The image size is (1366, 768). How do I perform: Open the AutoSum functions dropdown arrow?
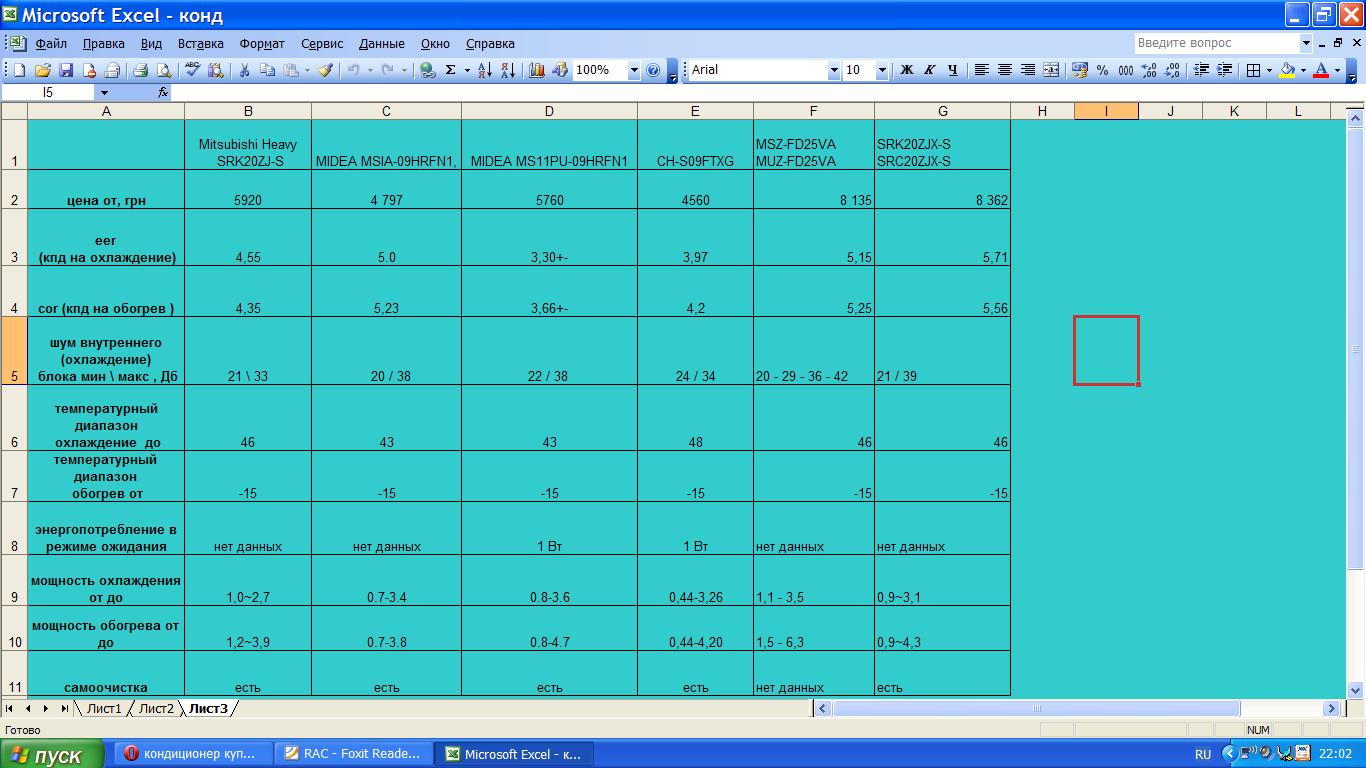(467, 70)
